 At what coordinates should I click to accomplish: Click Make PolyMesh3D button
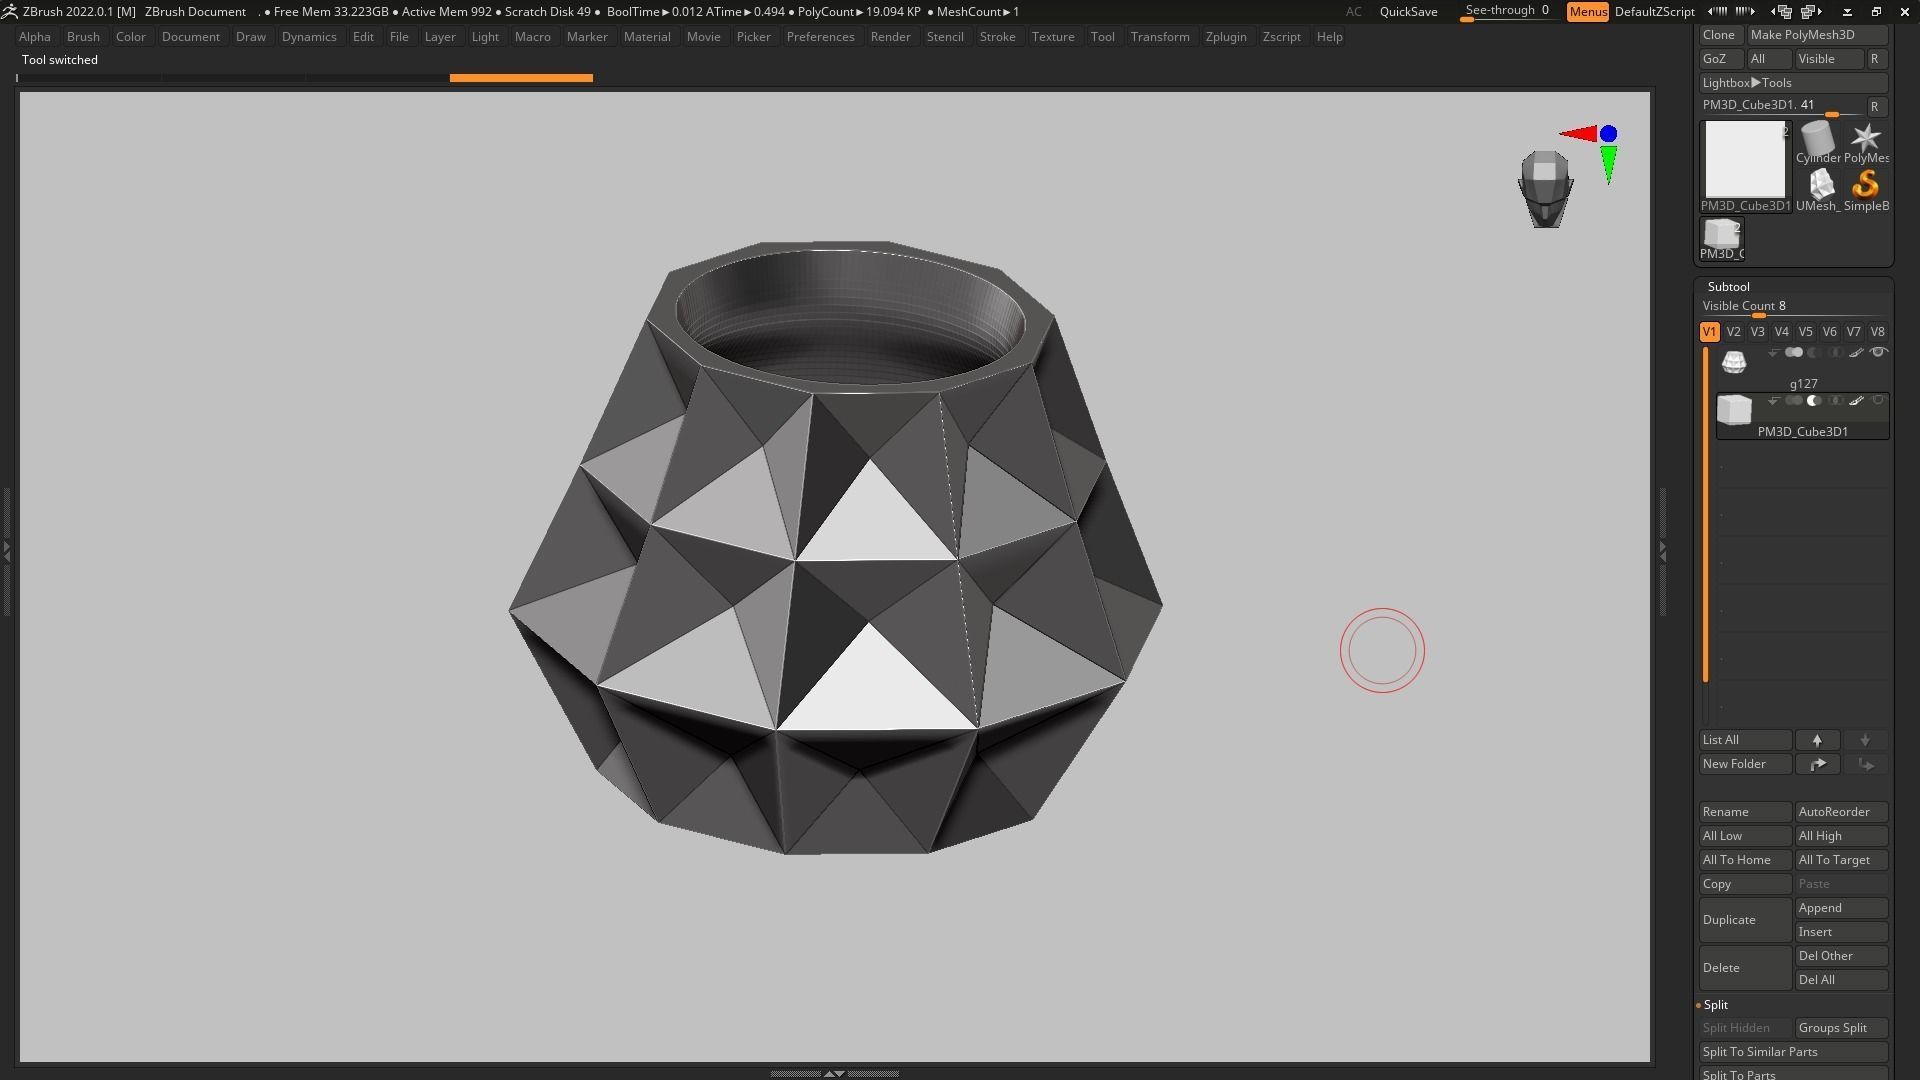(1816, 35)
